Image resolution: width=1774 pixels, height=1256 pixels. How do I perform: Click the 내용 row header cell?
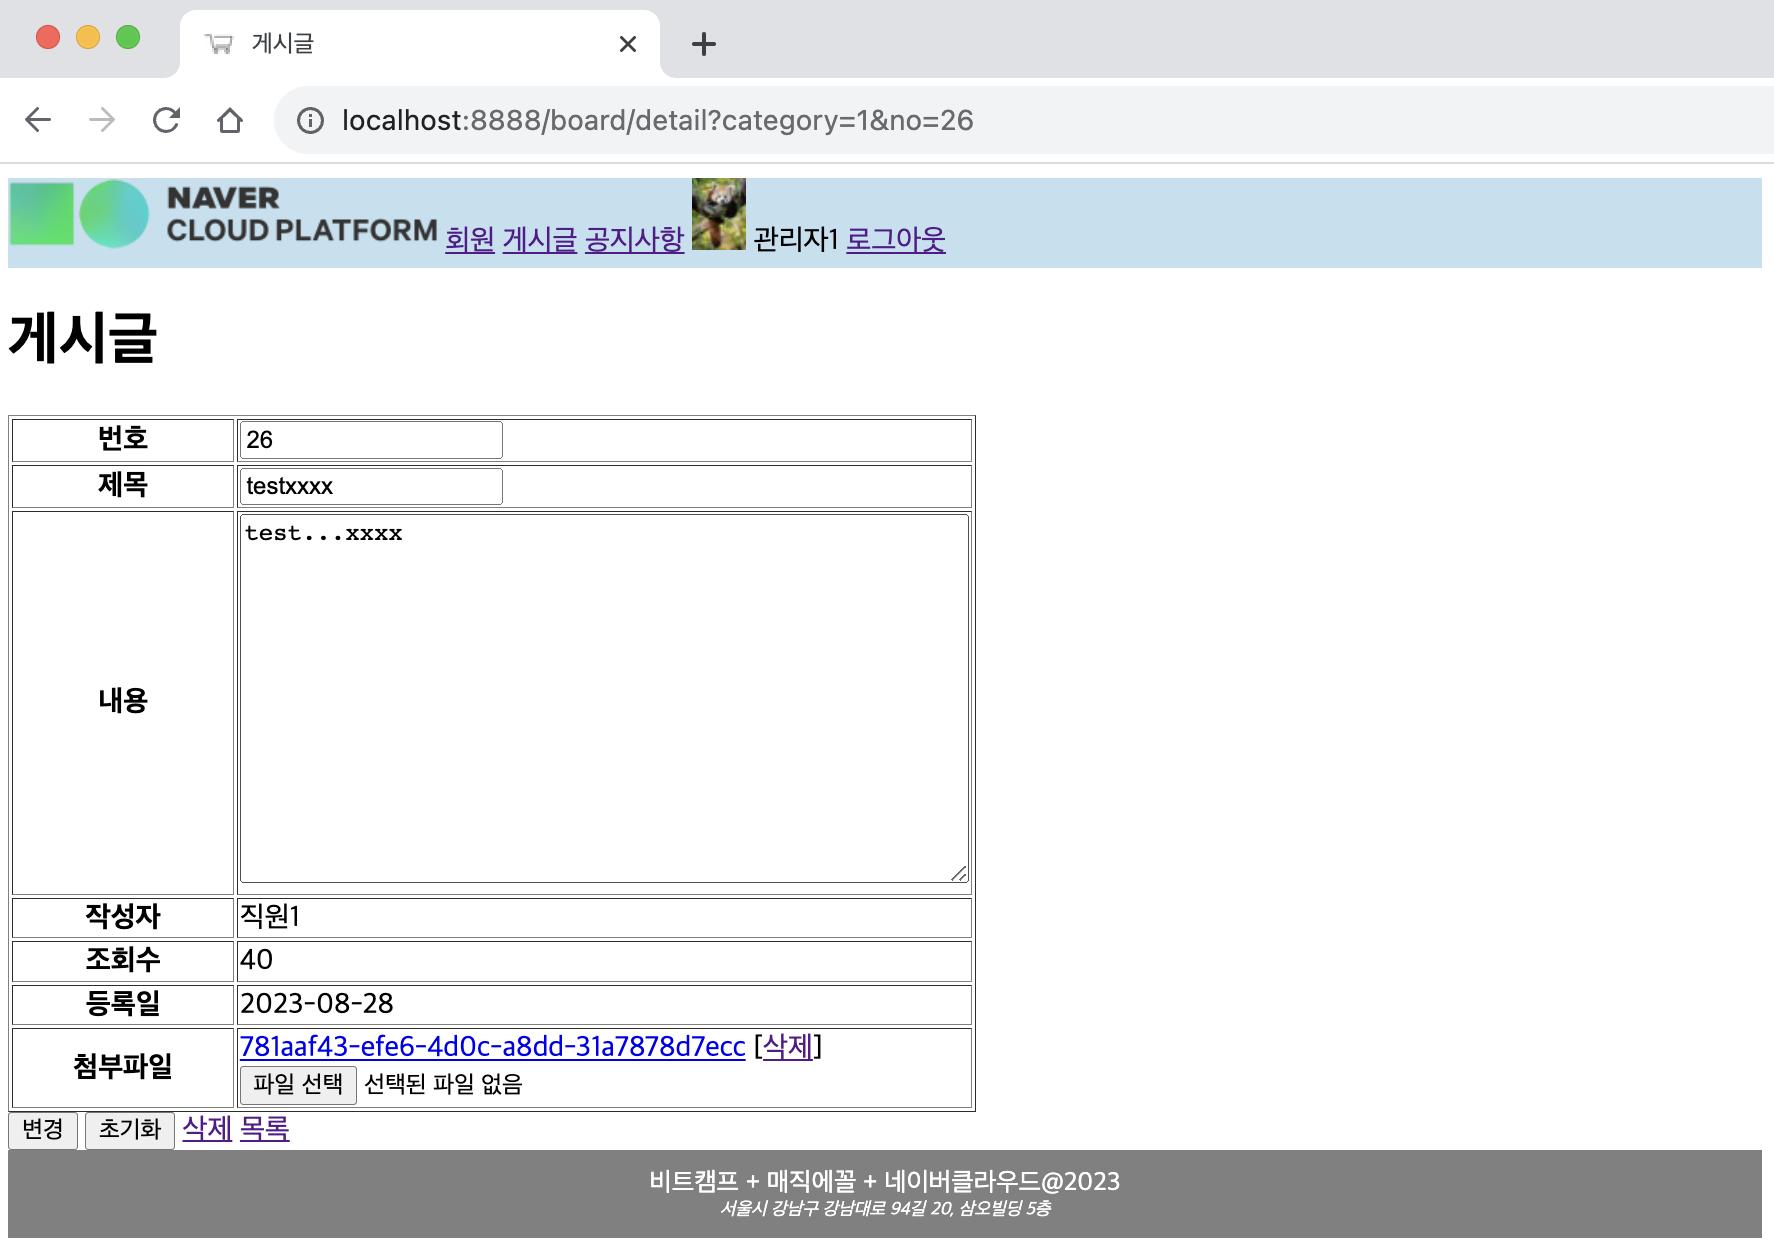pyautogui.click(x=123, y=702)
